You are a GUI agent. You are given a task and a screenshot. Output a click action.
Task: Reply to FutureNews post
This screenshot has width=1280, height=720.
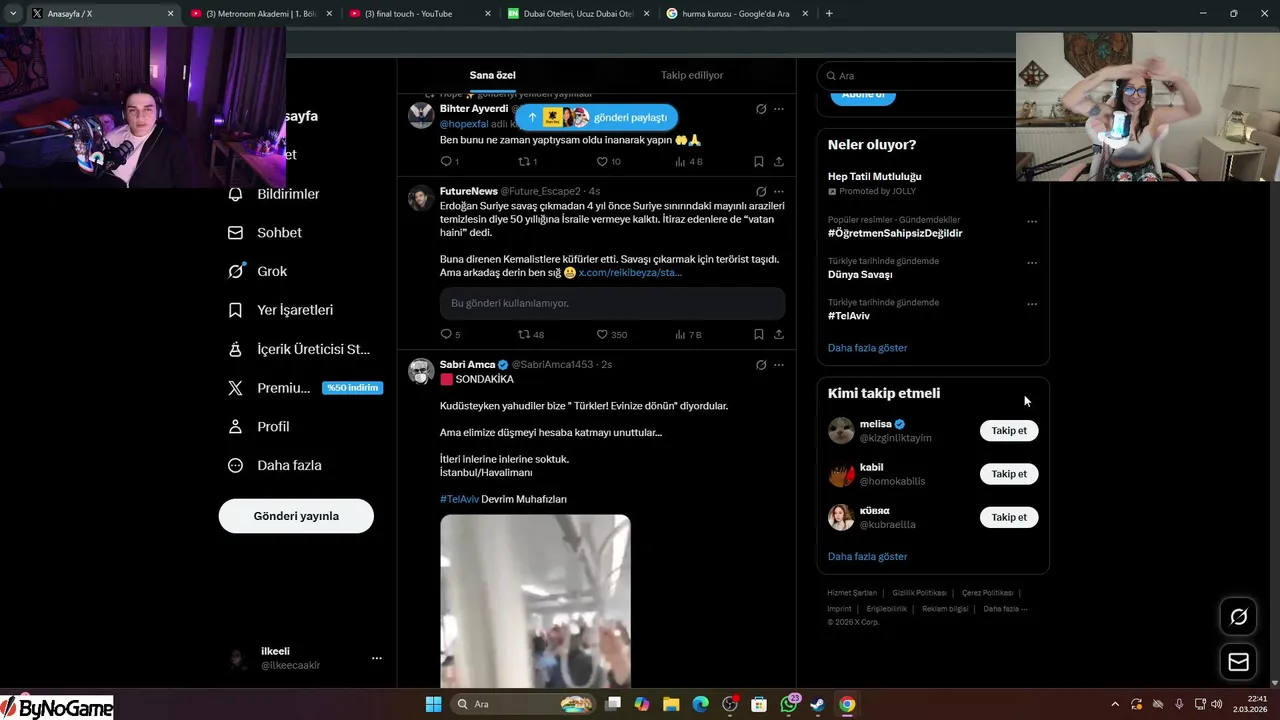pyautogui.click(x=446, y=334)
